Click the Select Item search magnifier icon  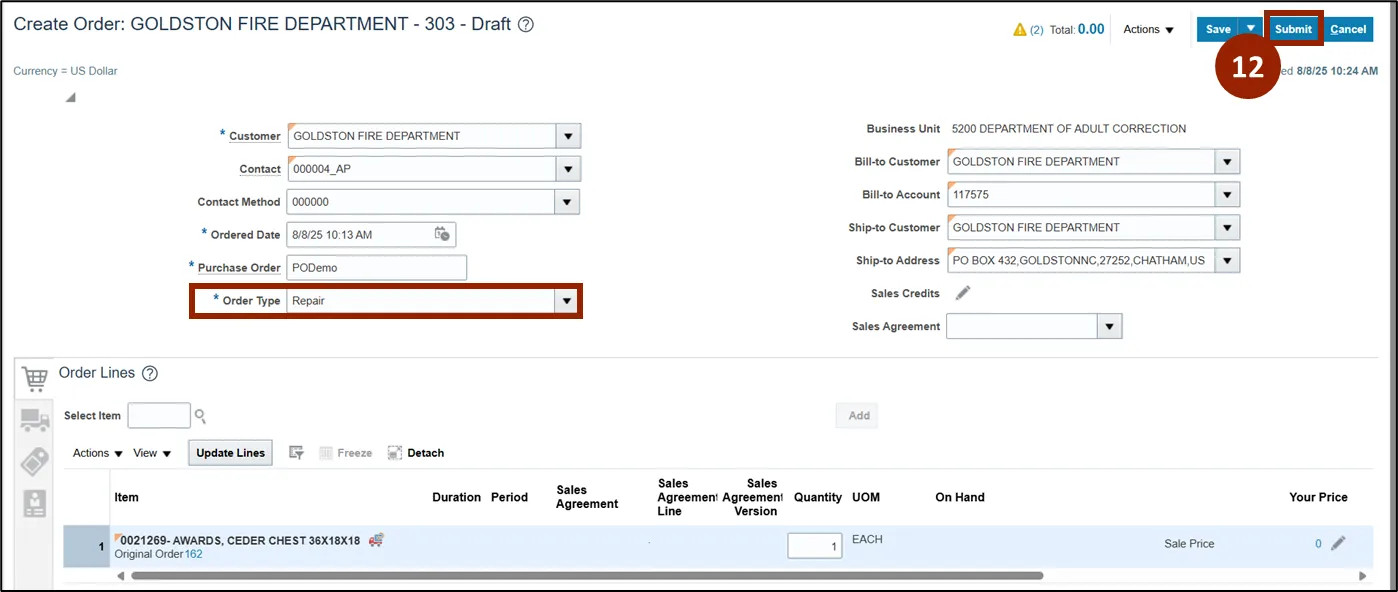pos(201,416)
